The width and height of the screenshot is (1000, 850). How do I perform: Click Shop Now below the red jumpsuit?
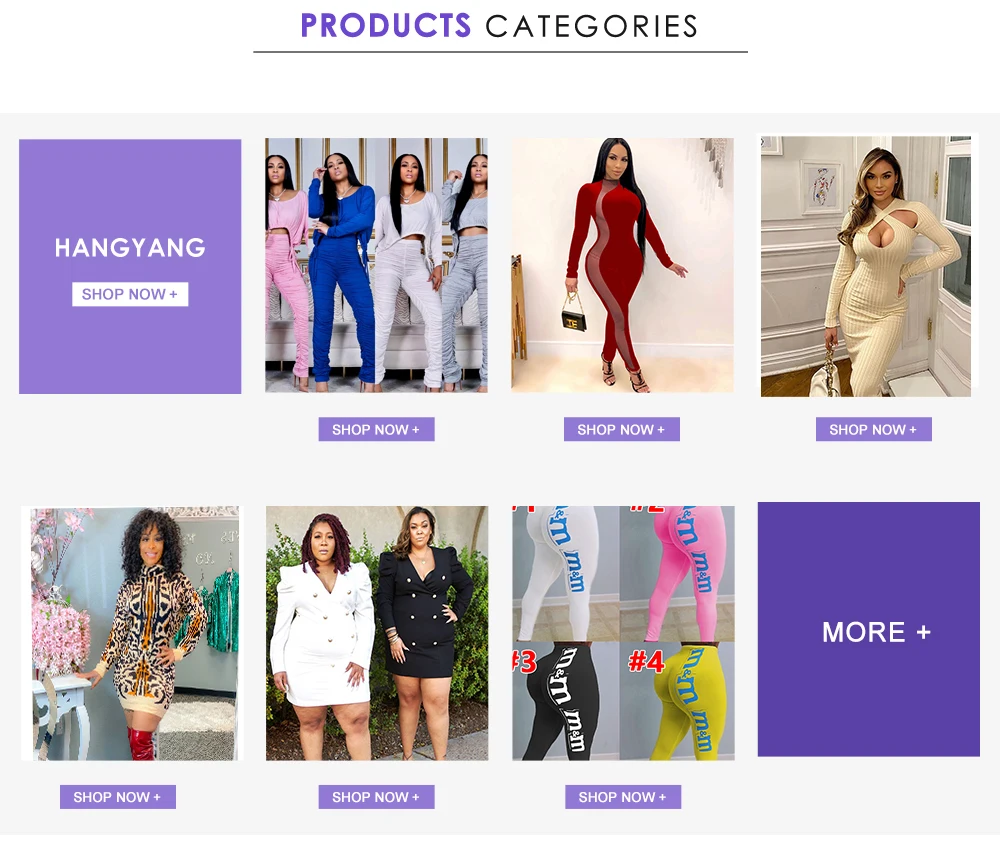[621, 430]
